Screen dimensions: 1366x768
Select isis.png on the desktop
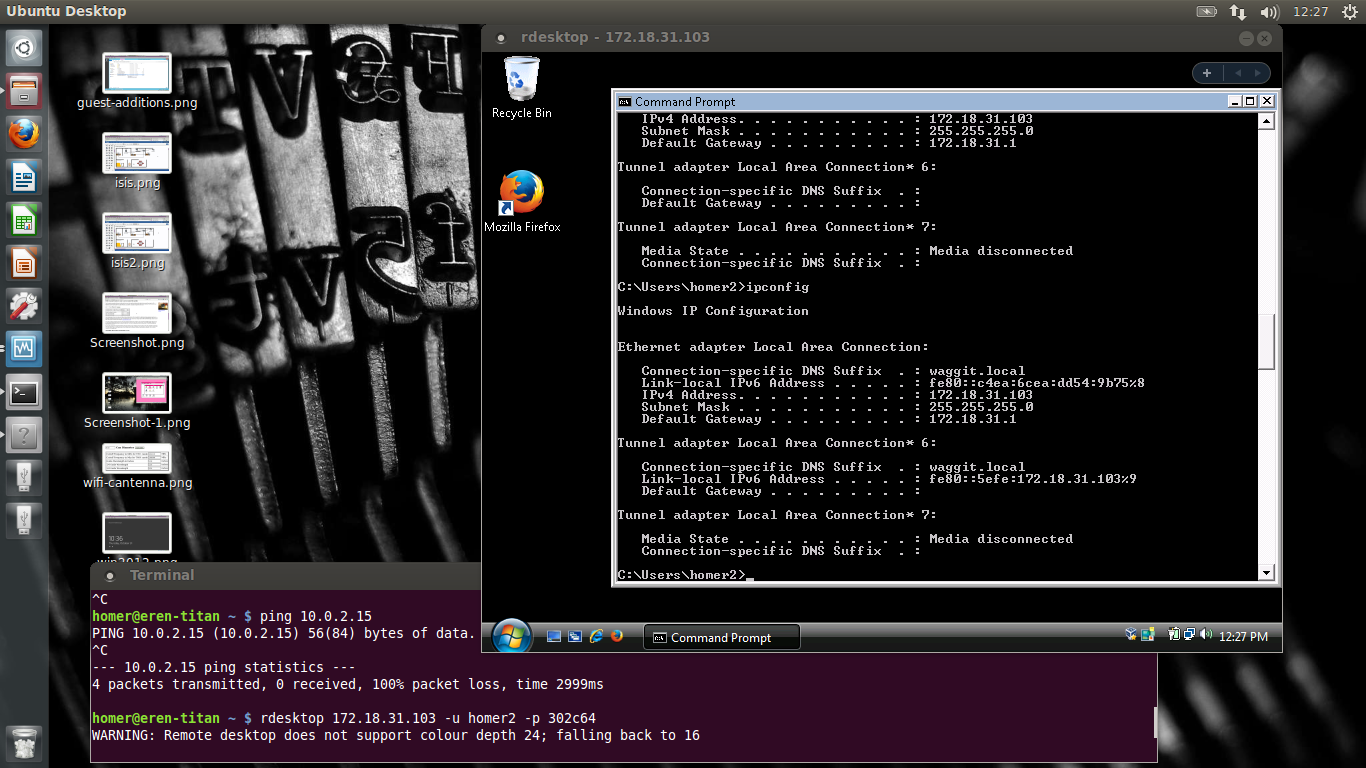coord(137,162)
